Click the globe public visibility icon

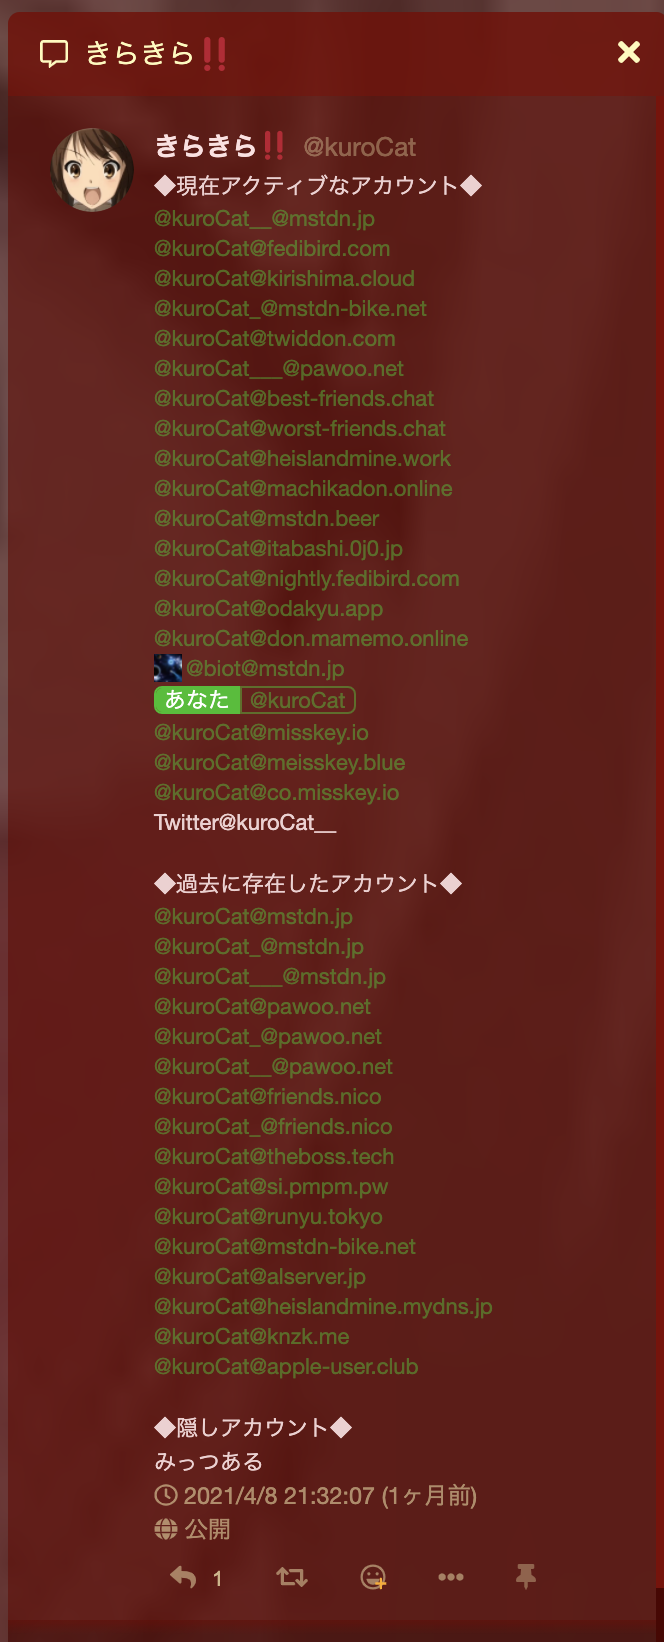click(166, 1529)
